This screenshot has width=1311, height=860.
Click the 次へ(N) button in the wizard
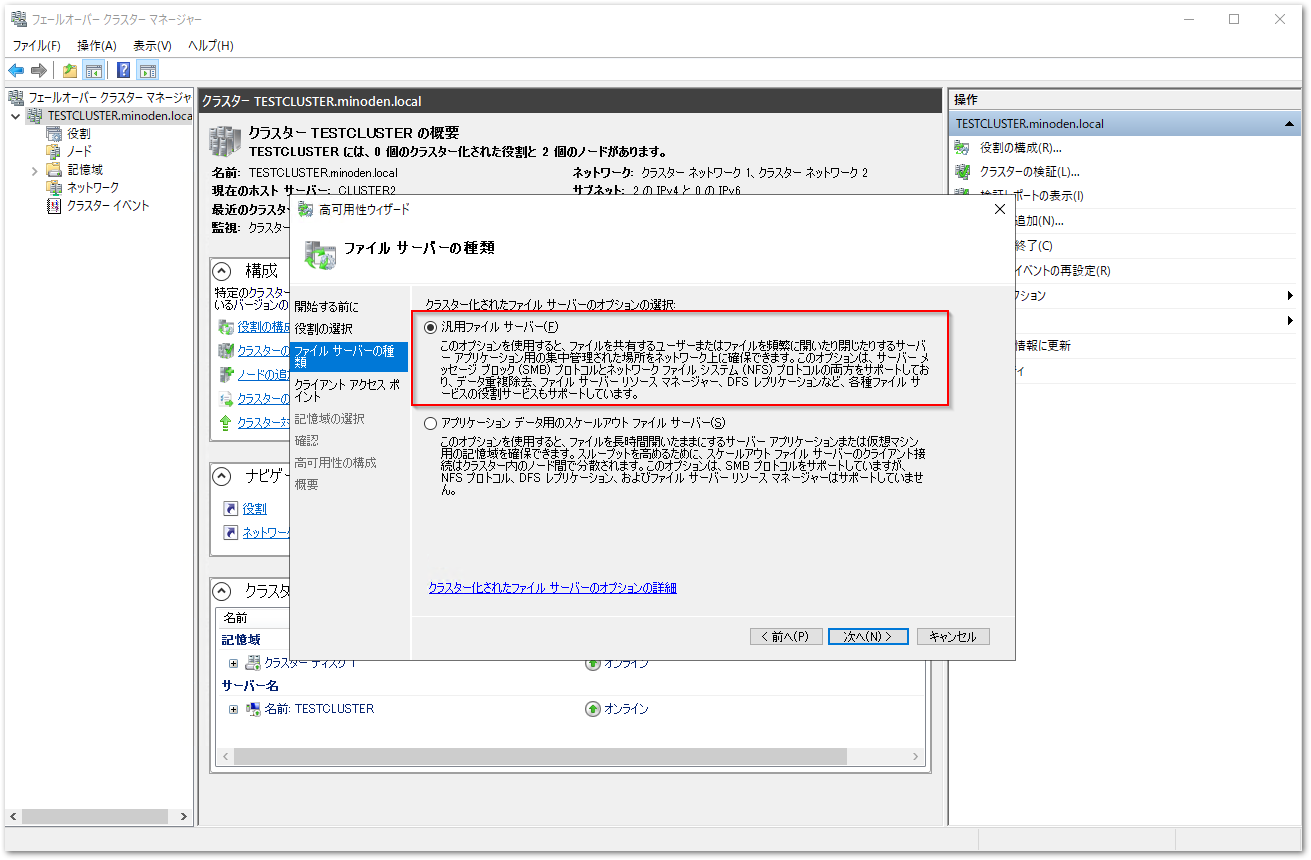[867, 636]
